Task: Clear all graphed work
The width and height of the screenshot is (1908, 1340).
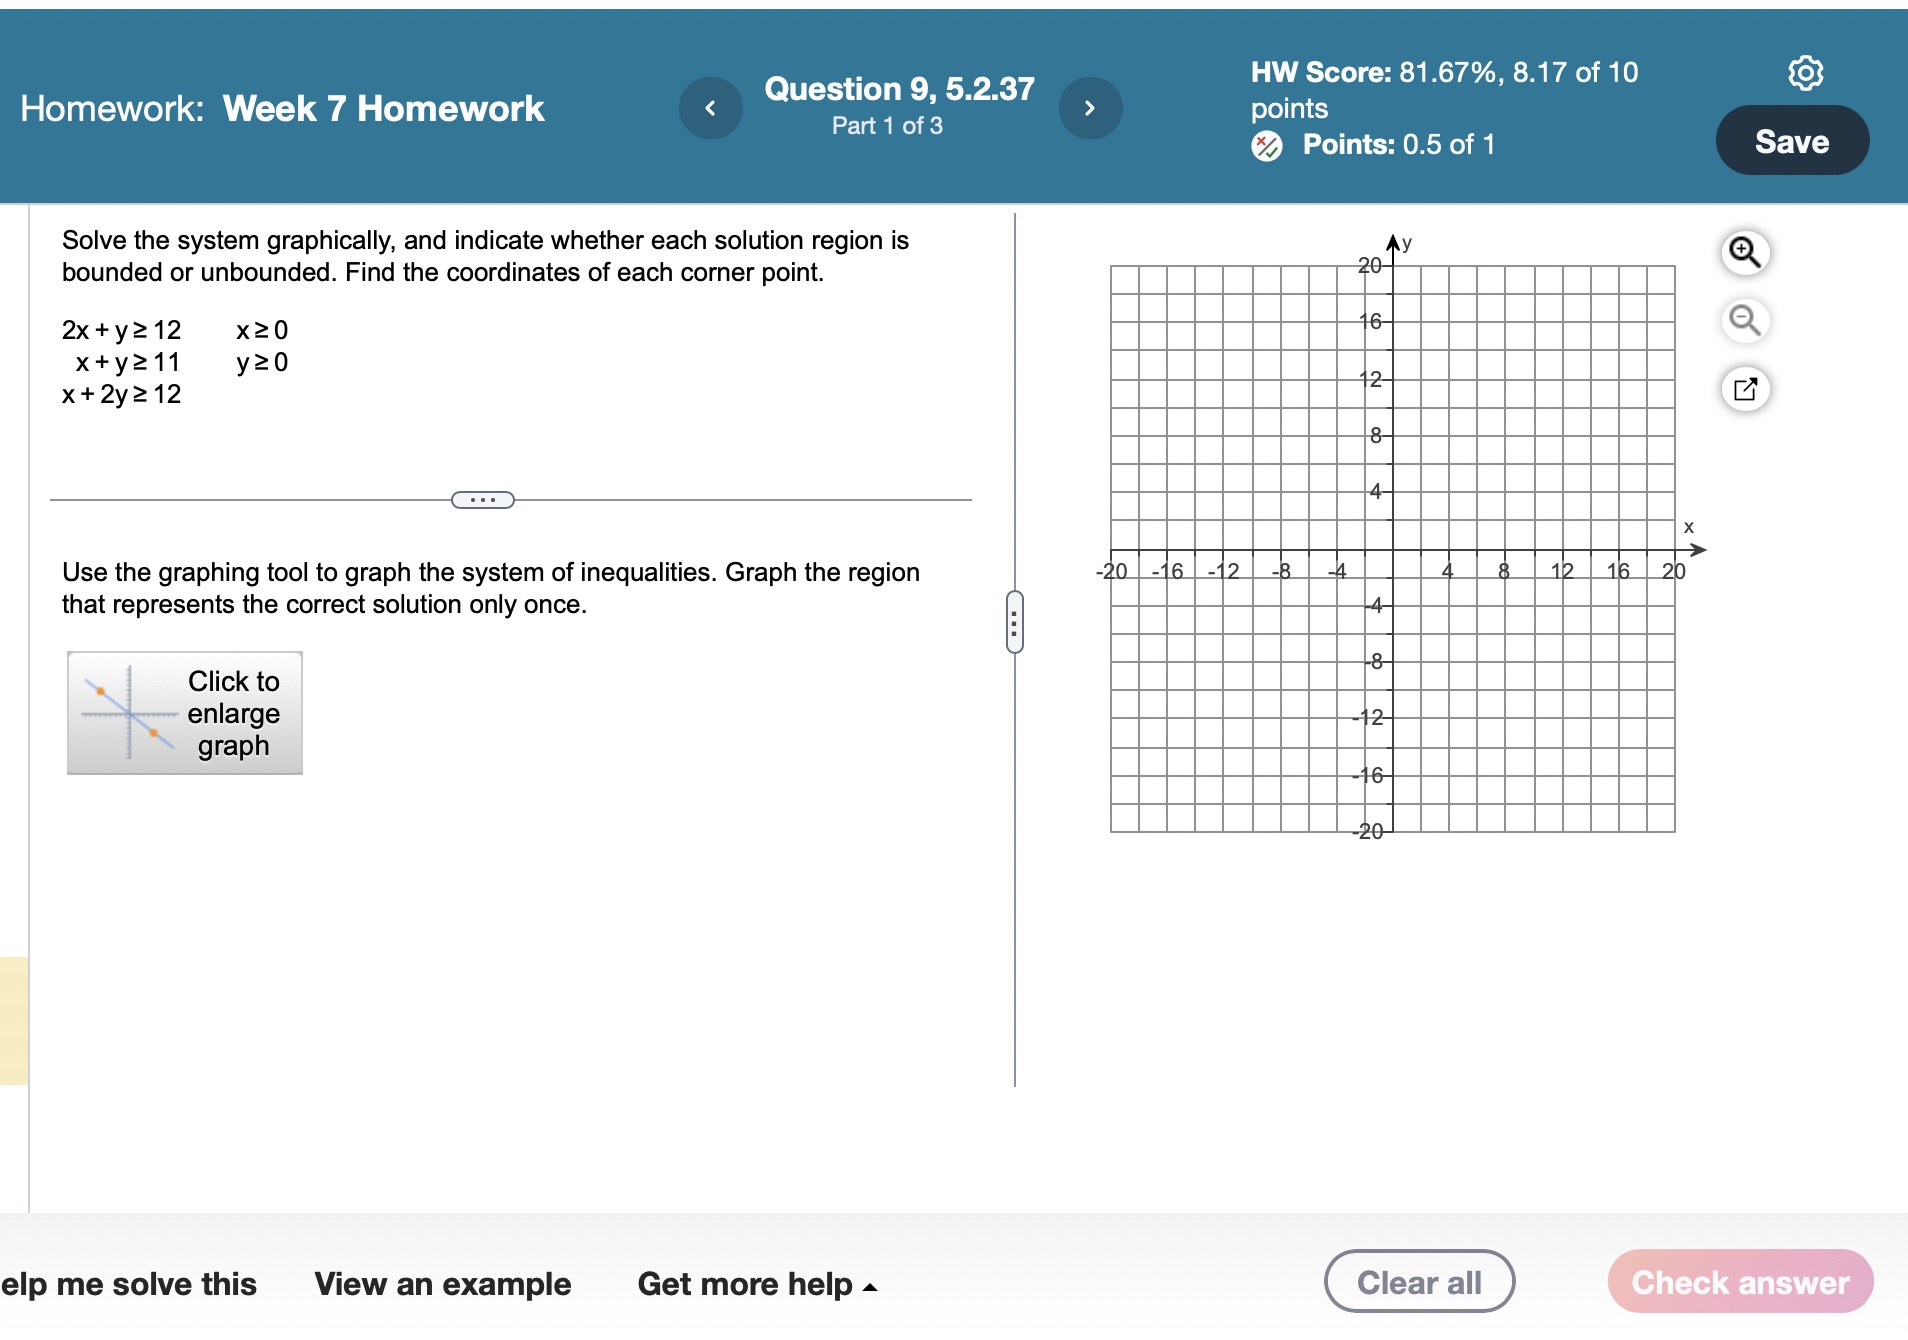Action: tap(1420, 1280)
